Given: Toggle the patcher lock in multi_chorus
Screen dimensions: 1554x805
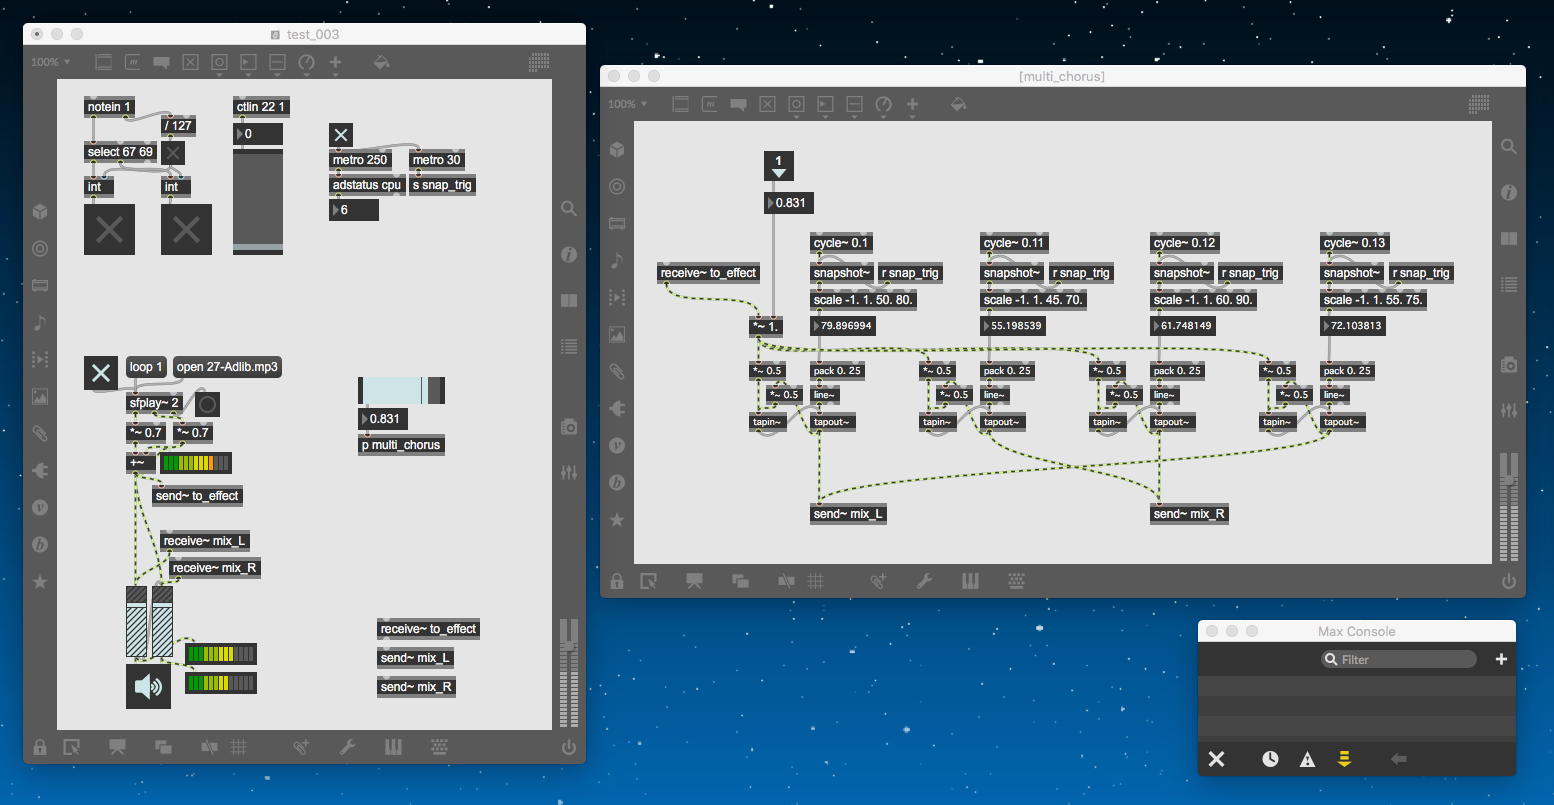Looking at the screenshot, I should tap(617, 580).
